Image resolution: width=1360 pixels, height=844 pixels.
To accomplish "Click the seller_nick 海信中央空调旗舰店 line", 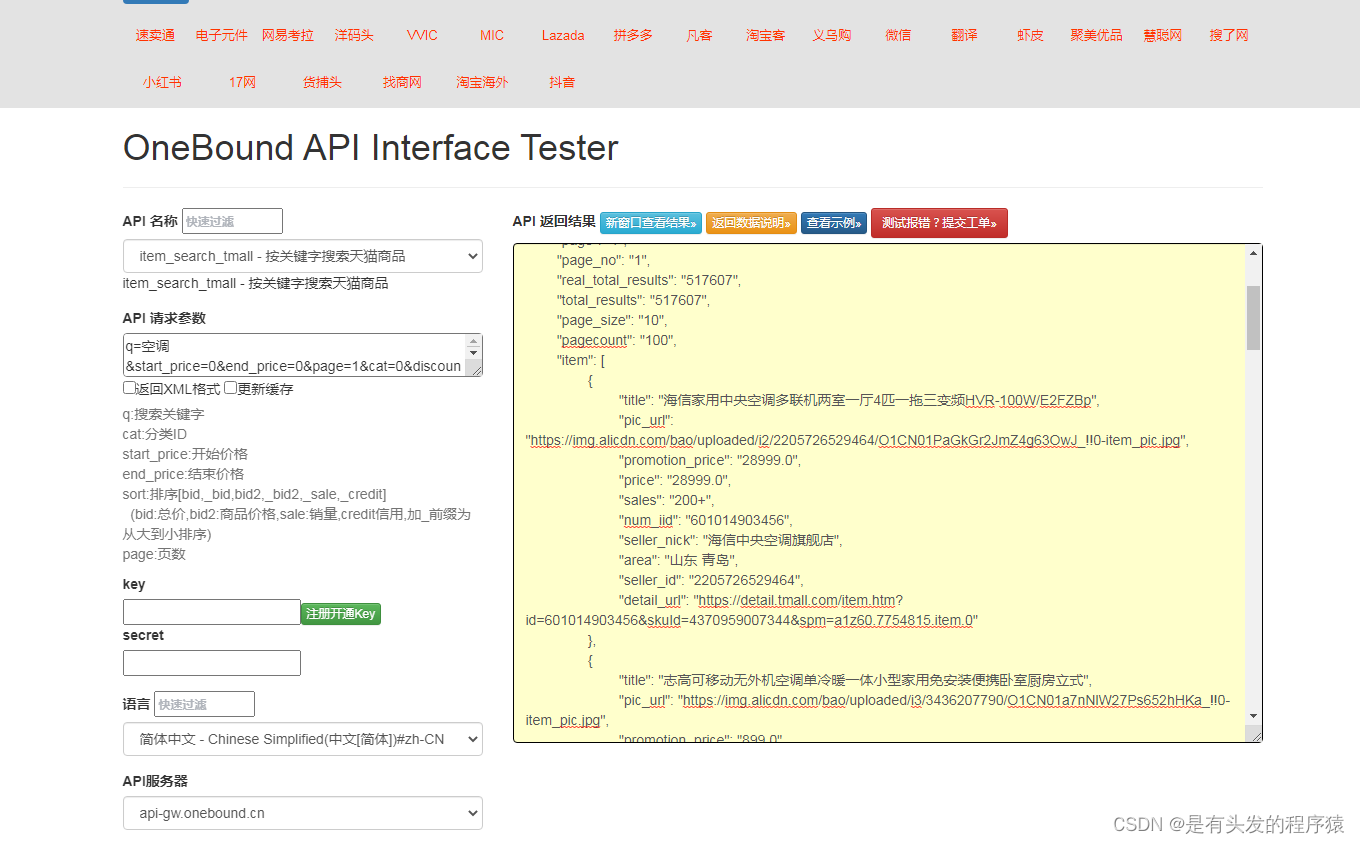I will coord(731,540).
